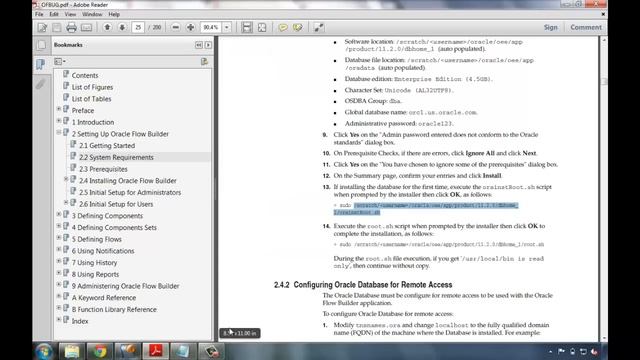The height and width of the screenshot is (360, 640).
Task: Click the email envelope toolbar icon
Action: coord(86,27)
